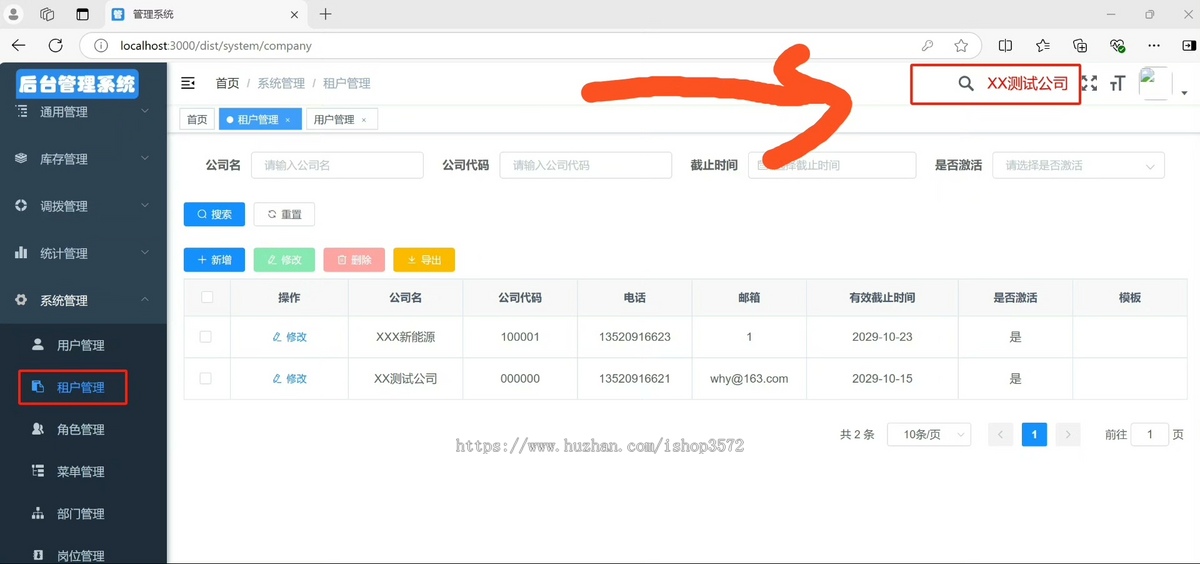Open 10条/页 page size dropdown
The width and height of the screenshot is (1200, 564).
[929, 435]
